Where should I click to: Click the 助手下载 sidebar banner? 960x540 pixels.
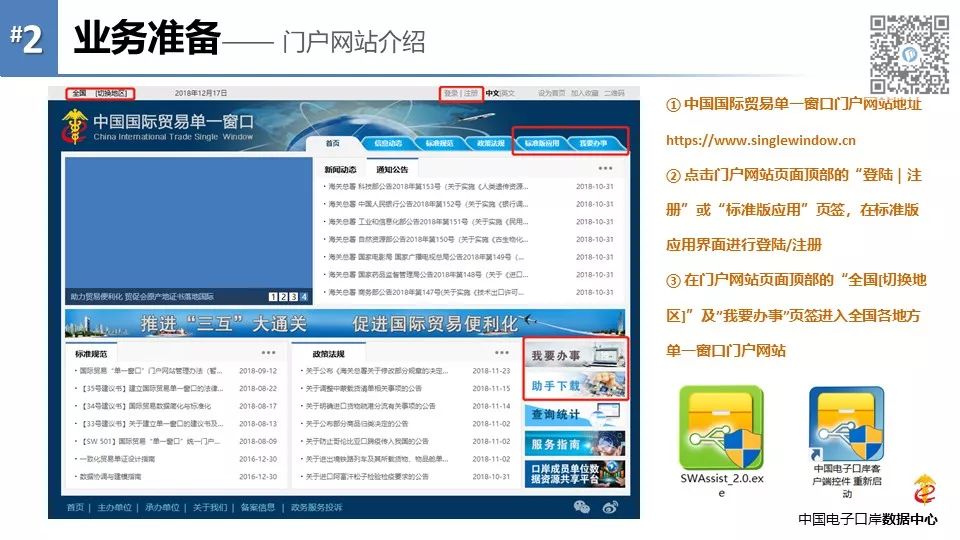click(575, 385)
